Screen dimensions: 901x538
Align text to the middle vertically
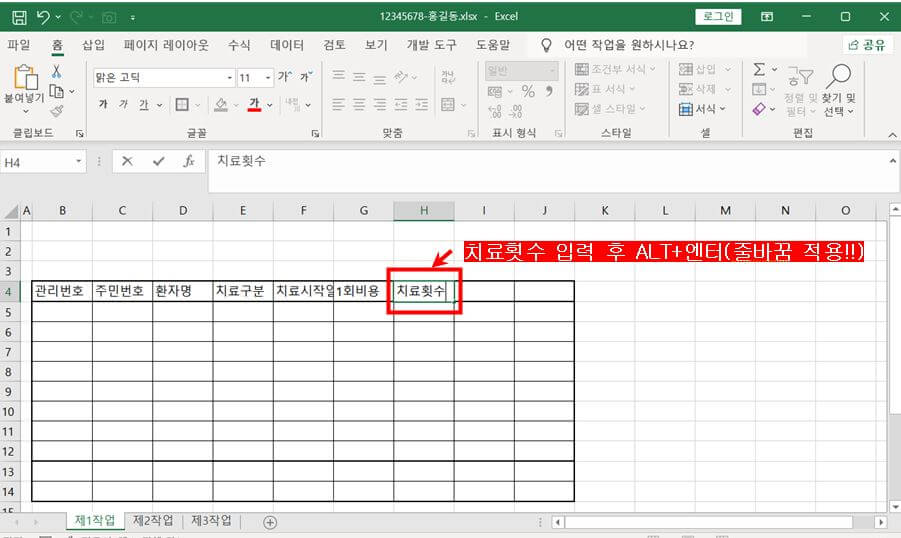coord(359,77)
